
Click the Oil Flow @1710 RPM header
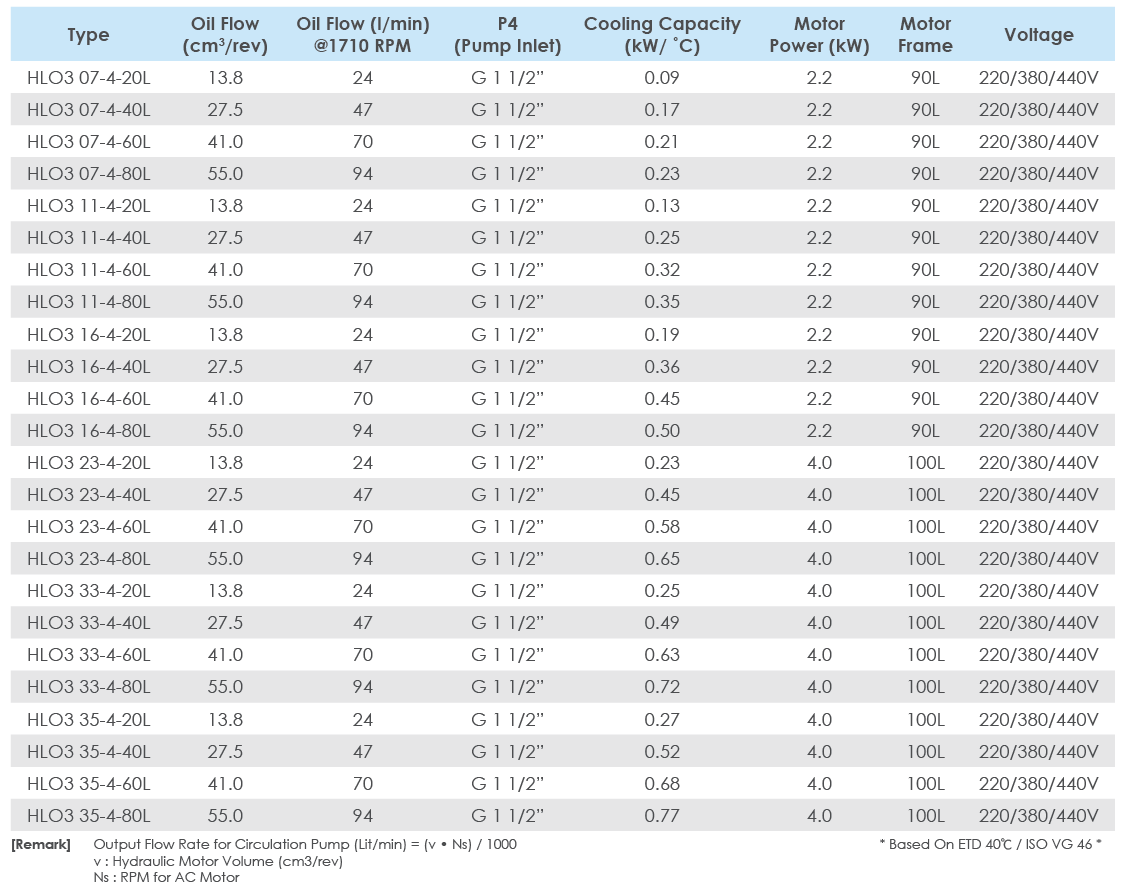coord(362,35)
